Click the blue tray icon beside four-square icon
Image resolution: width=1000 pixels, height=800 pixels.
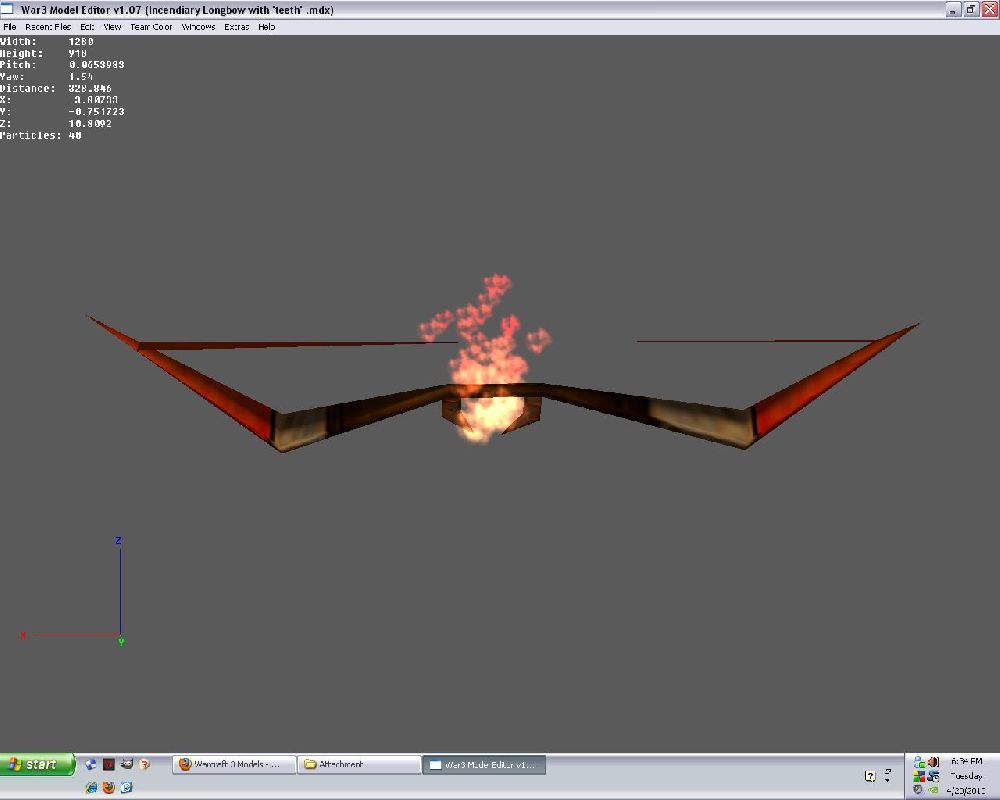point(933,776)
